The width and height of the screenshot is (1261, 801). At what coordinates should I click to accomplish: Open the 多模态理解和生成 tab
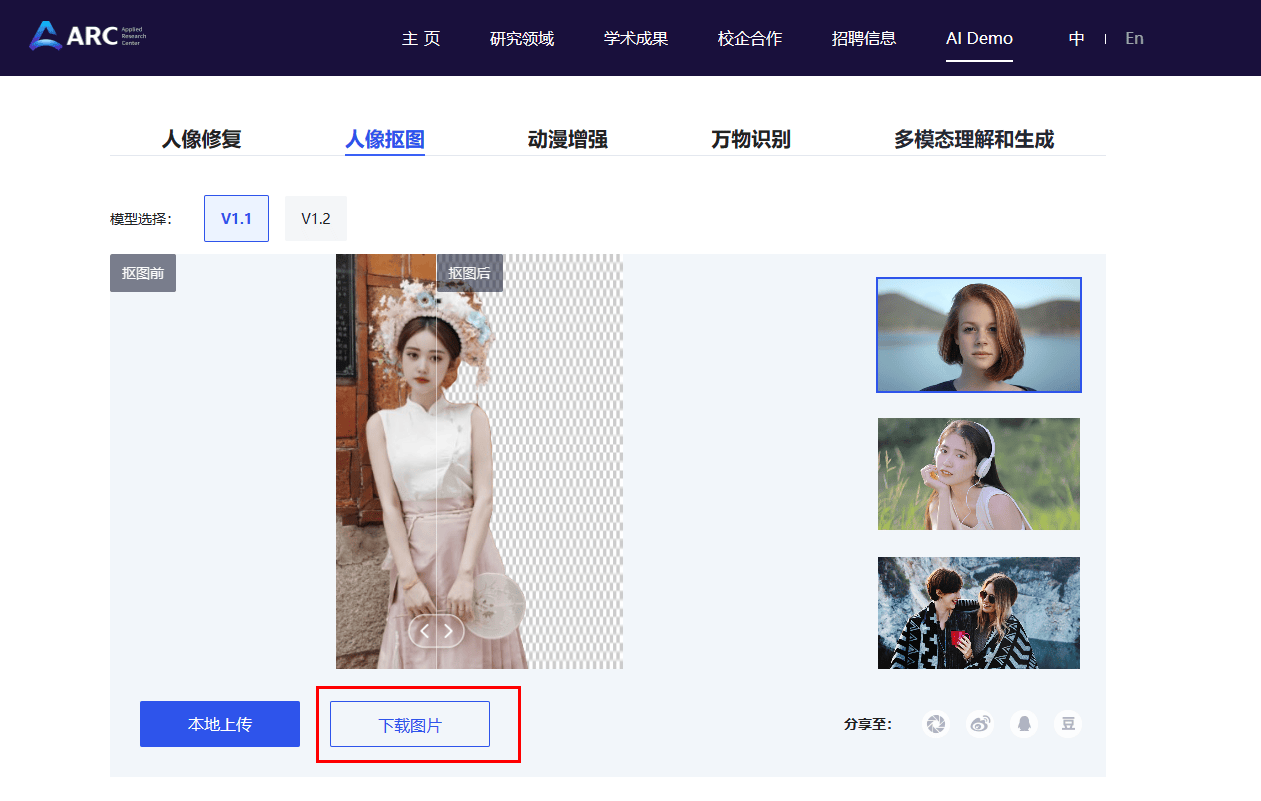(974, 139)
